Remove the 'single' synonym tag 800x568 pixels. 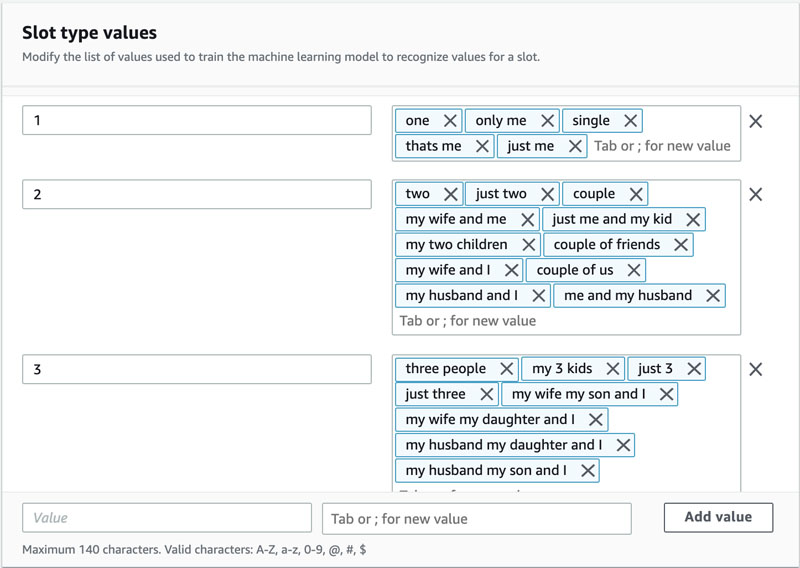(x=631, y=121)
